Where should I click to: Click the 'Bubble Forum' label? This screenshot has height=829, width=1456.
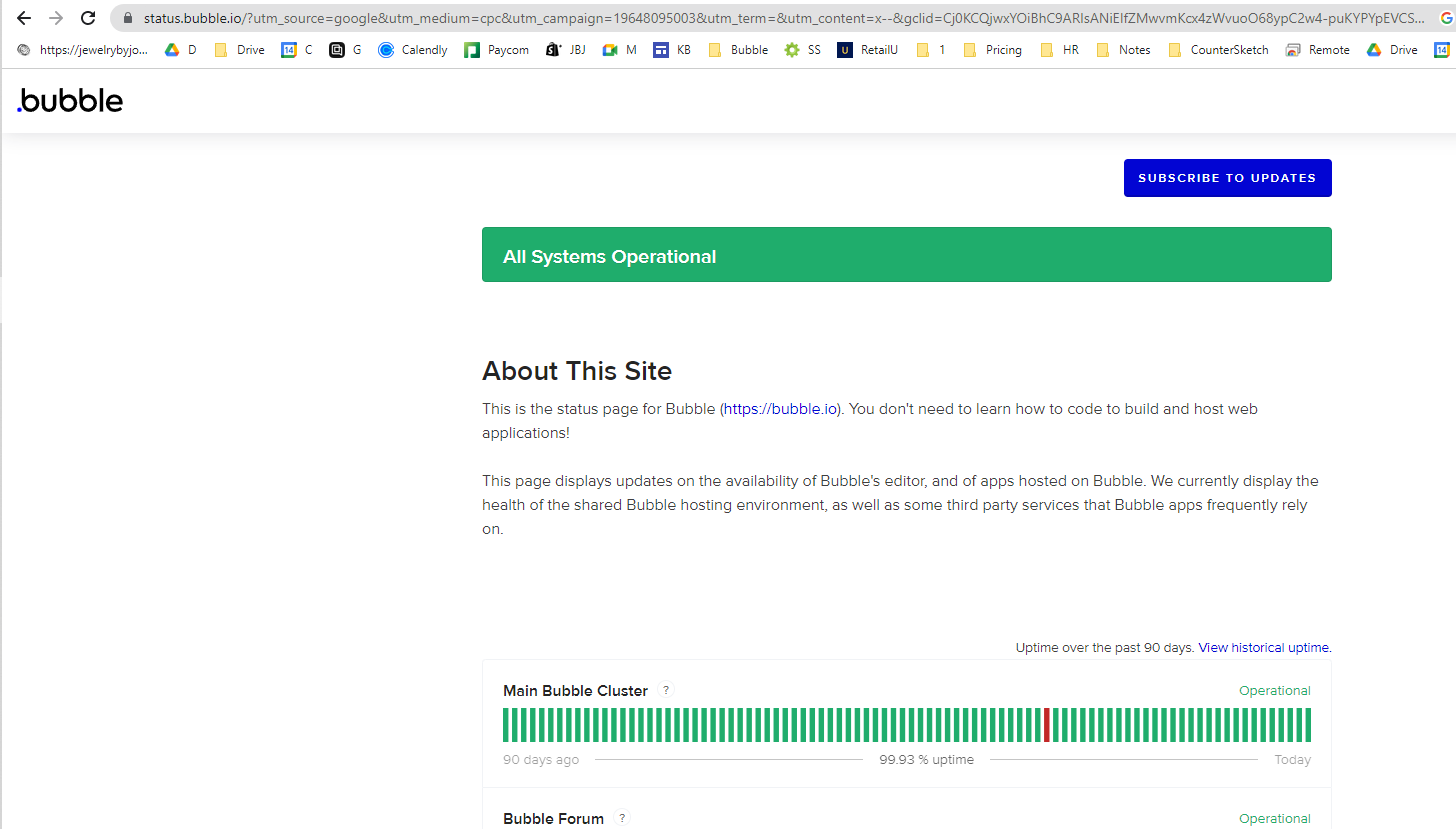(x=553, y=819)
